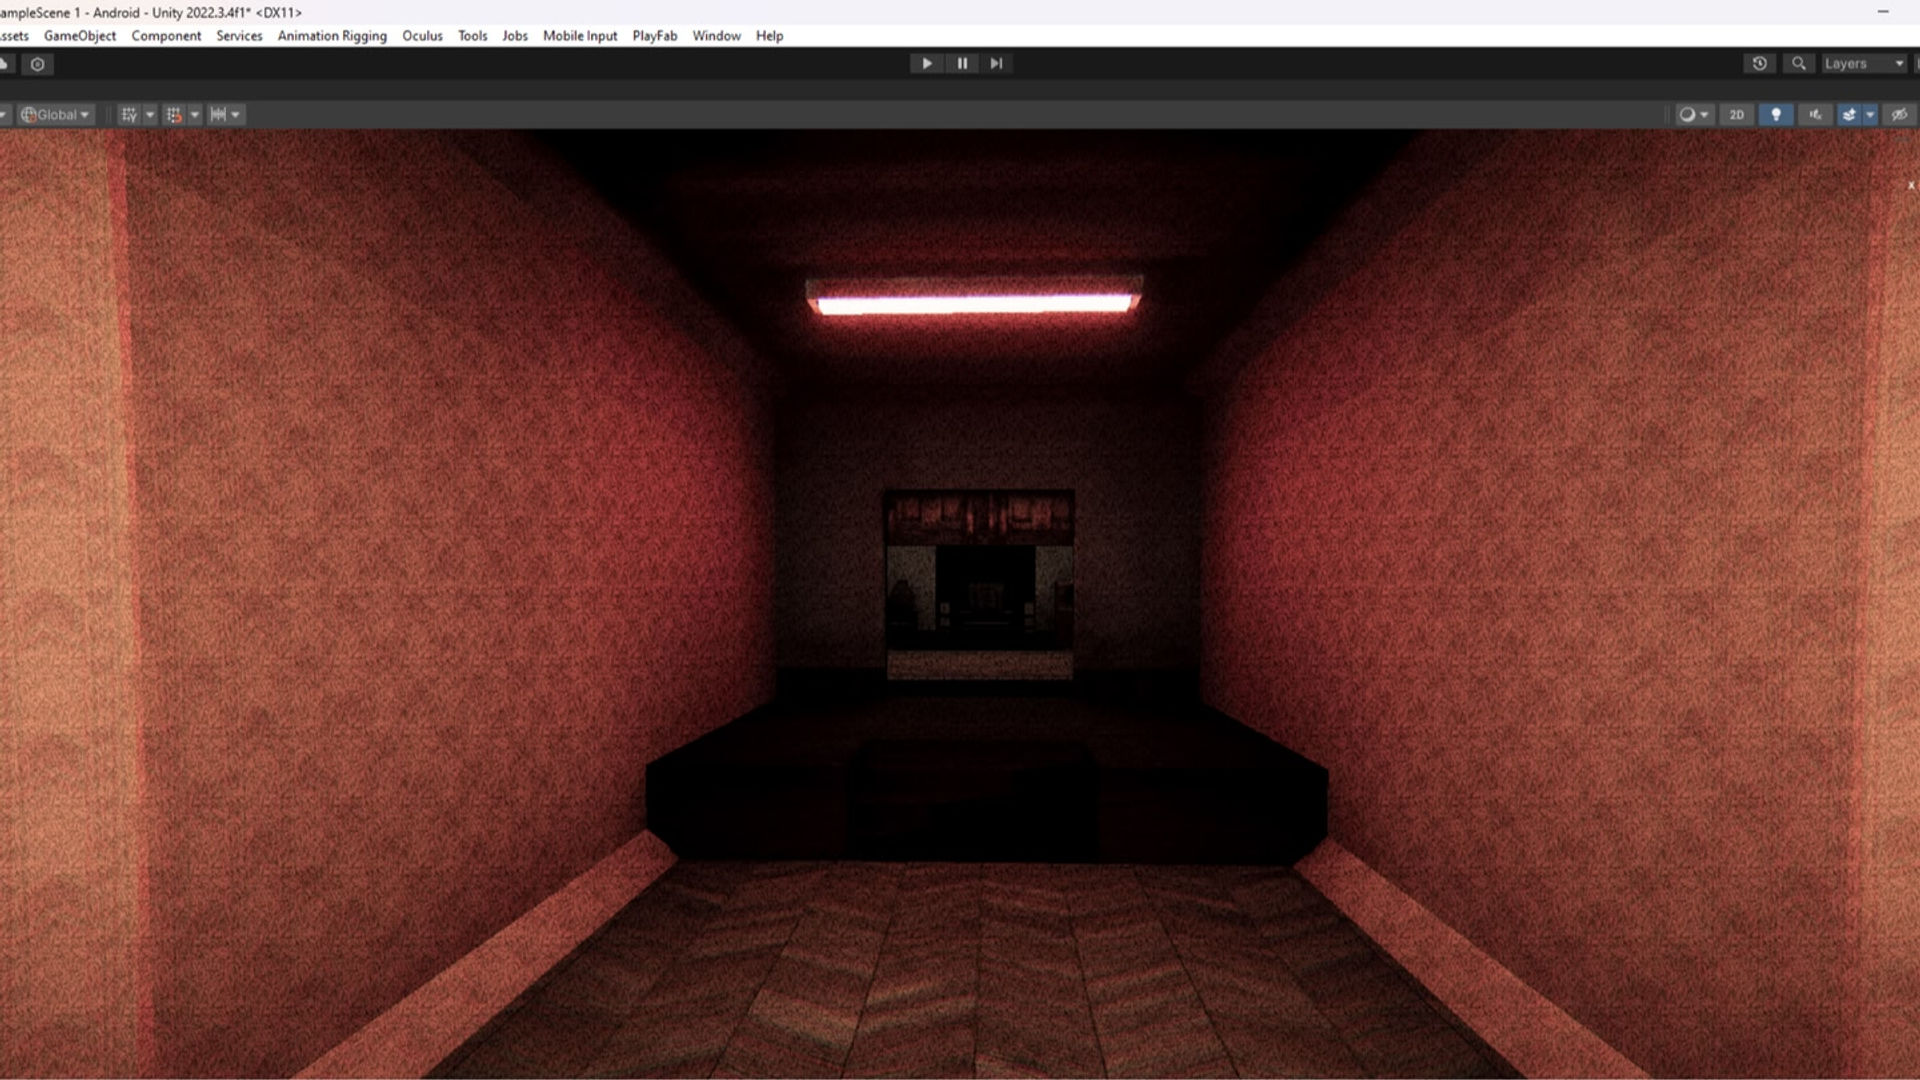
Task: Start Play mode with the Play button
Action: tap(927, 63)
